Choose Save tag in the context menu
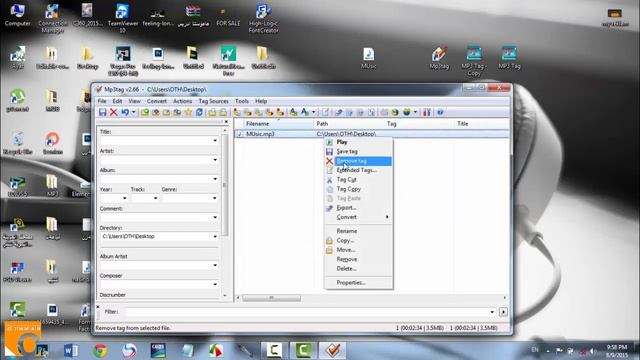Image resolution: width=640 pixels, height=360 pixels. point(358,151)
